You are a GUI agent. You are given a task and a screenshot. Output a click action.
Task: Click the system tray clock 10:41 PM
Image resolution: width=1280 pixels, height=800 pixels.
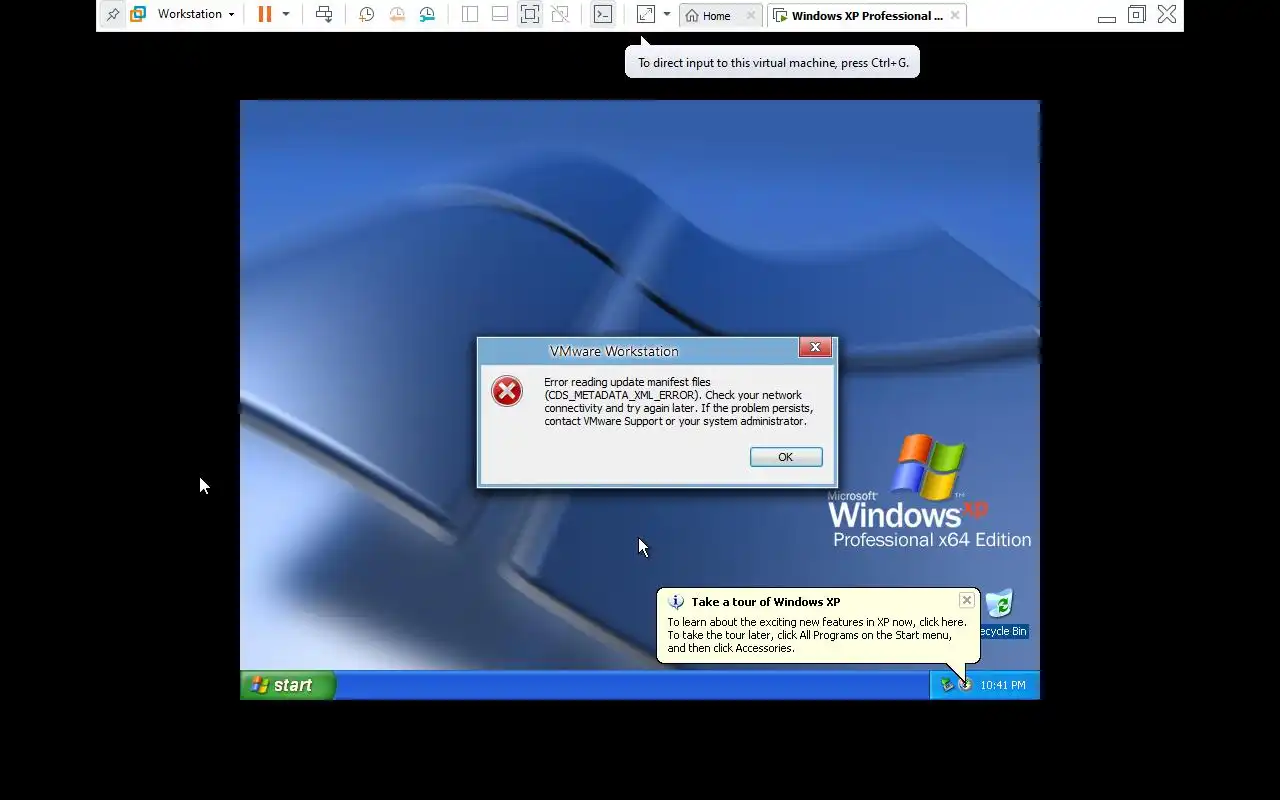click(1003, 685)
